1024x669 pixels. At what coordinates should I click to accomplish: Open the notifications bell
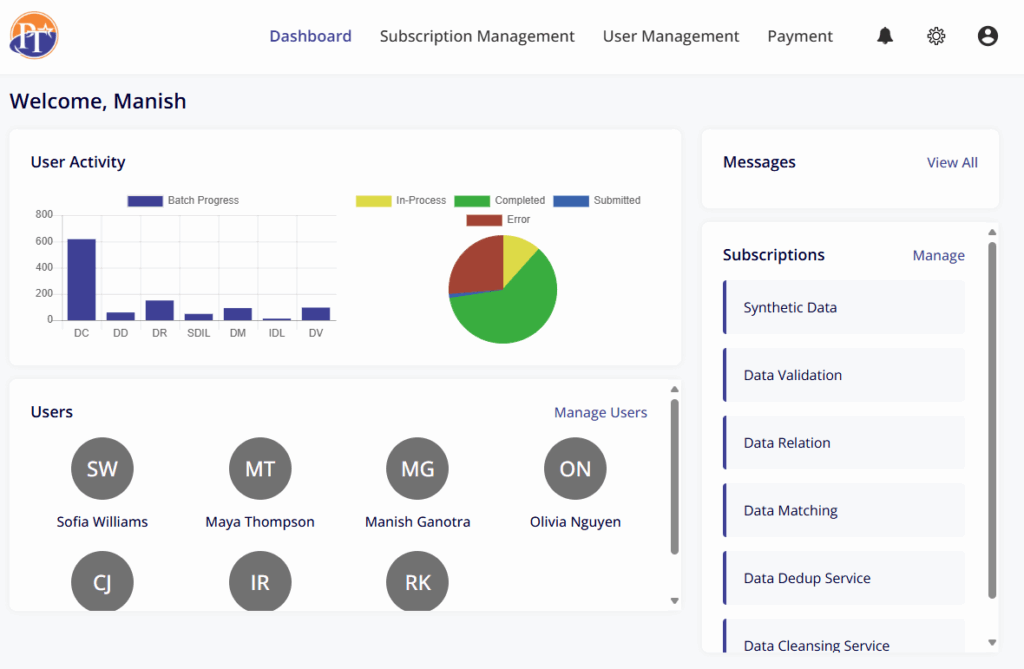point(885,36)
